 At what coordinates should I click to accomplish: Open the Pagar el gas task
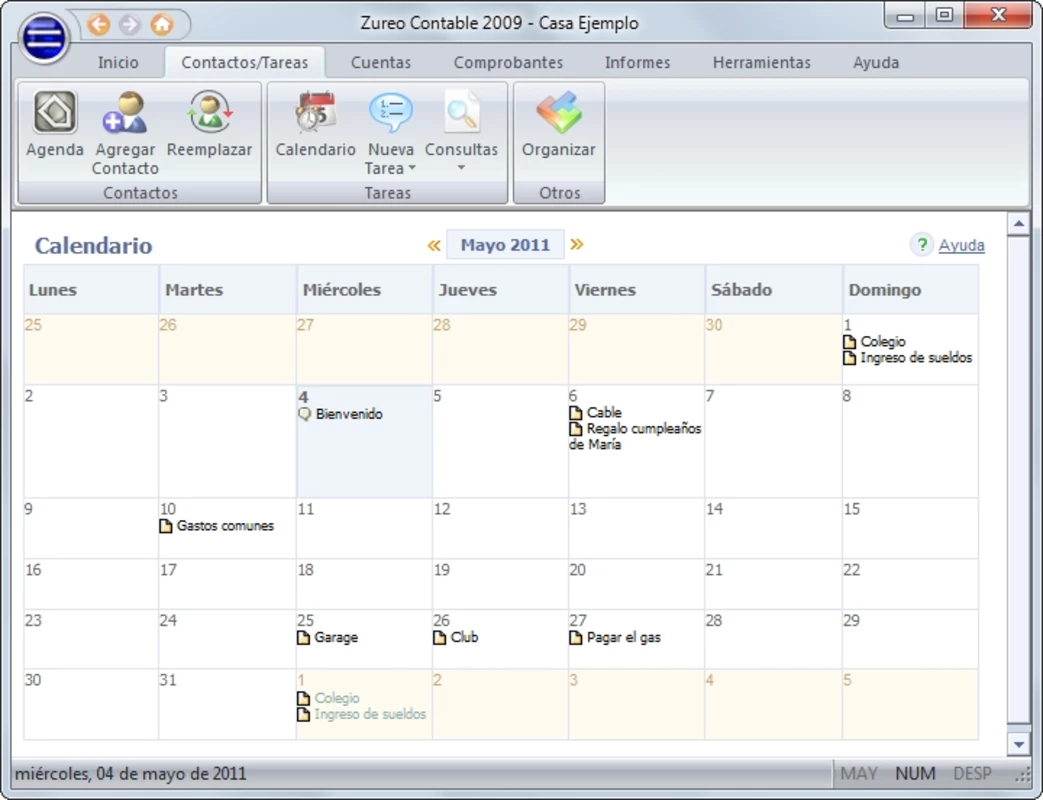point(624,638)
